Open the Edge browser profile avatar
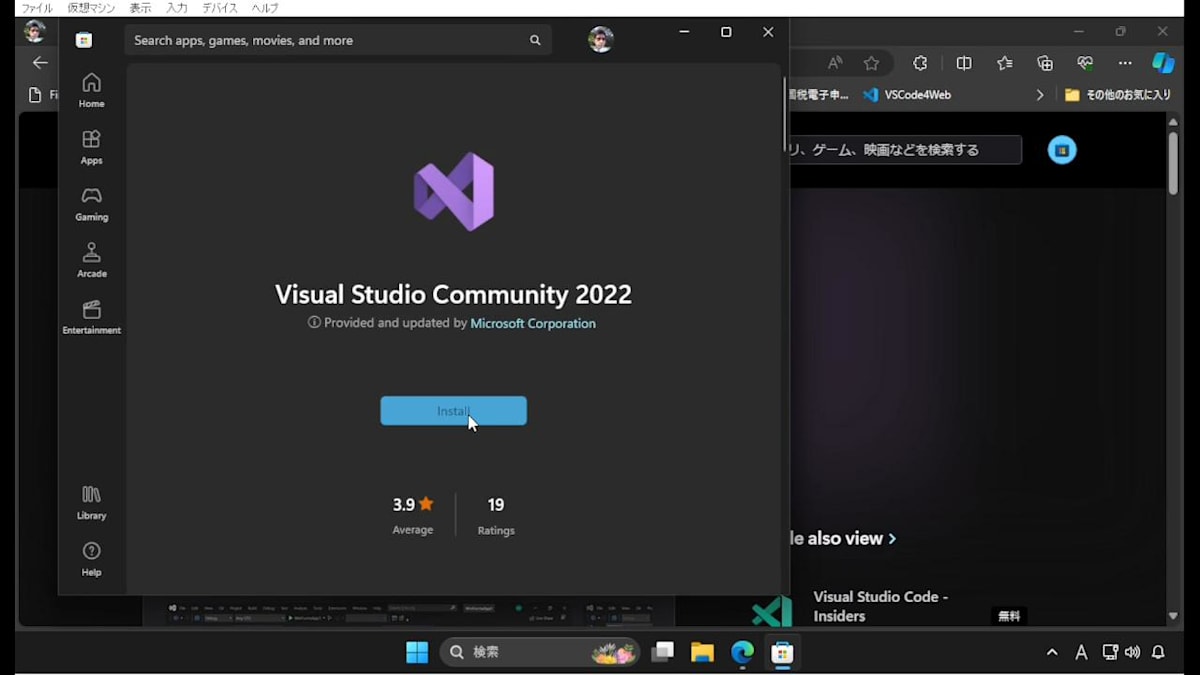1200x675 pixels. pyautogui.click(x=34, y=31)
